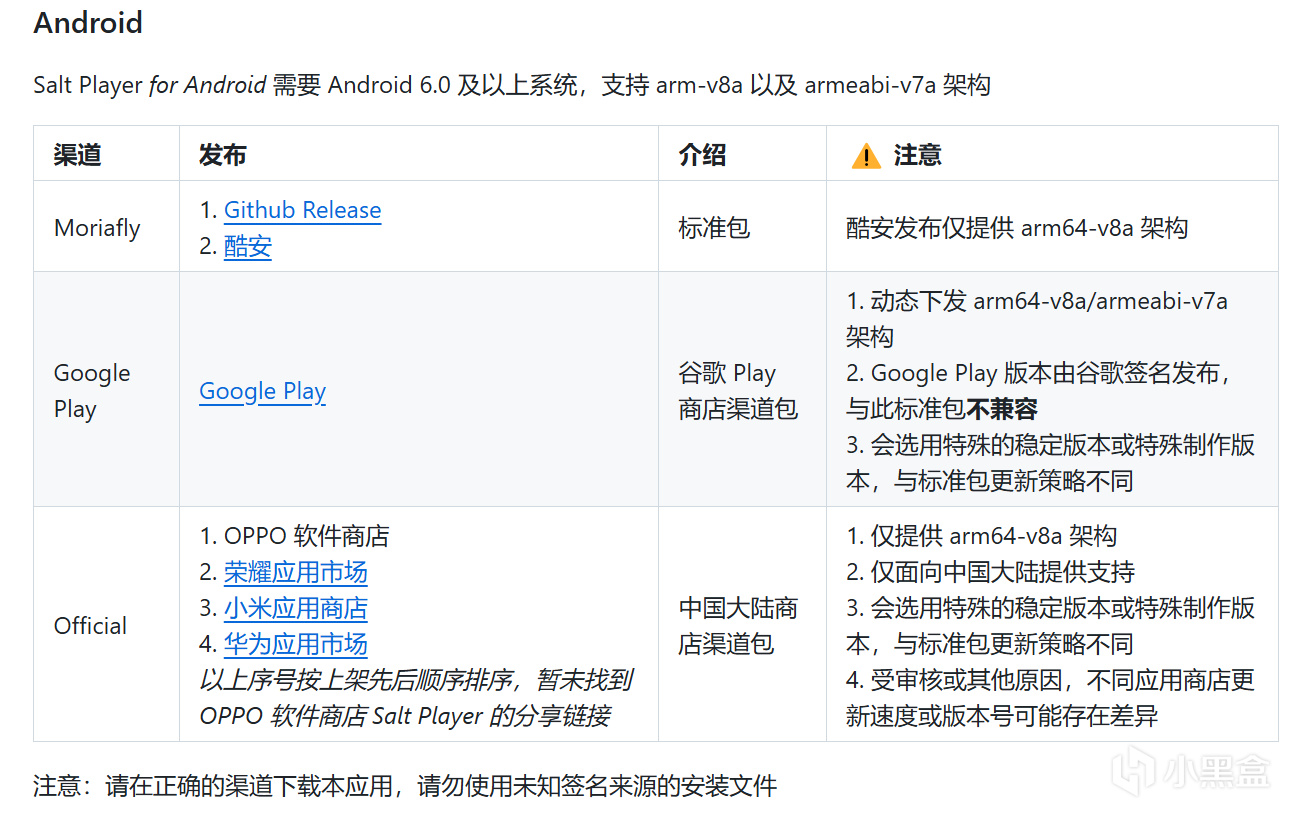Click the 酷安发布仅提供 arm64-v8a 架构 note
The height and width of the screenshot is (817, 1308).
[1017, 228]
